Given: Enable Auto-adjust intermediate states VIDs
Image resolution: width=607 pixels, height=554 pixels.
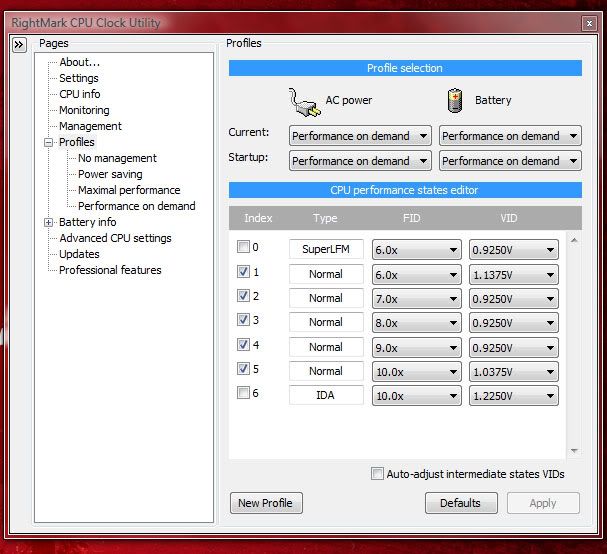Looking at the screenshot, I should pos(377,473).
